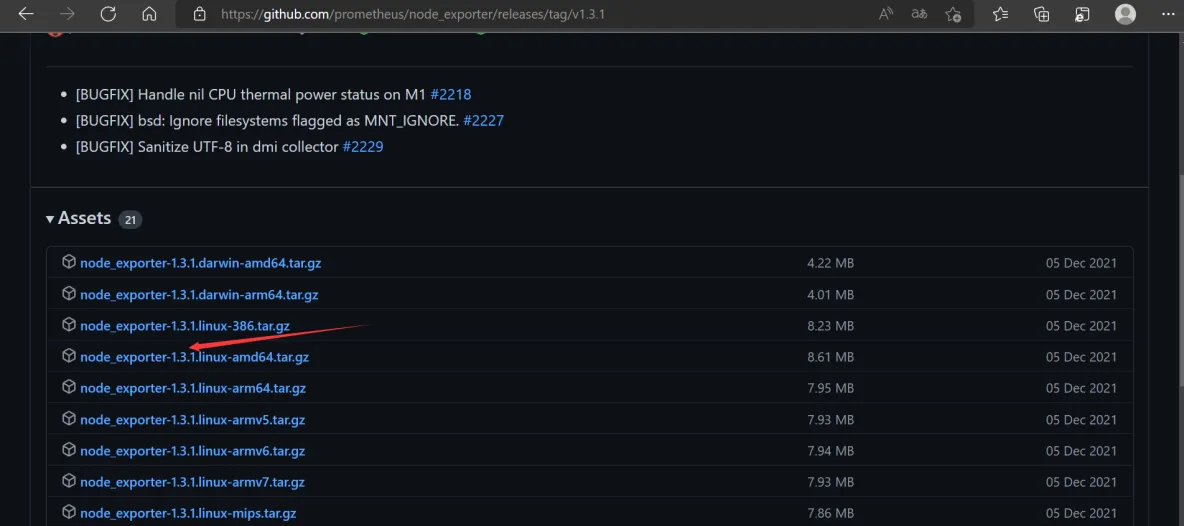The image size is (1184, 526).
Task: Click the Assets count badge 21
Action: tap(130, 220)
